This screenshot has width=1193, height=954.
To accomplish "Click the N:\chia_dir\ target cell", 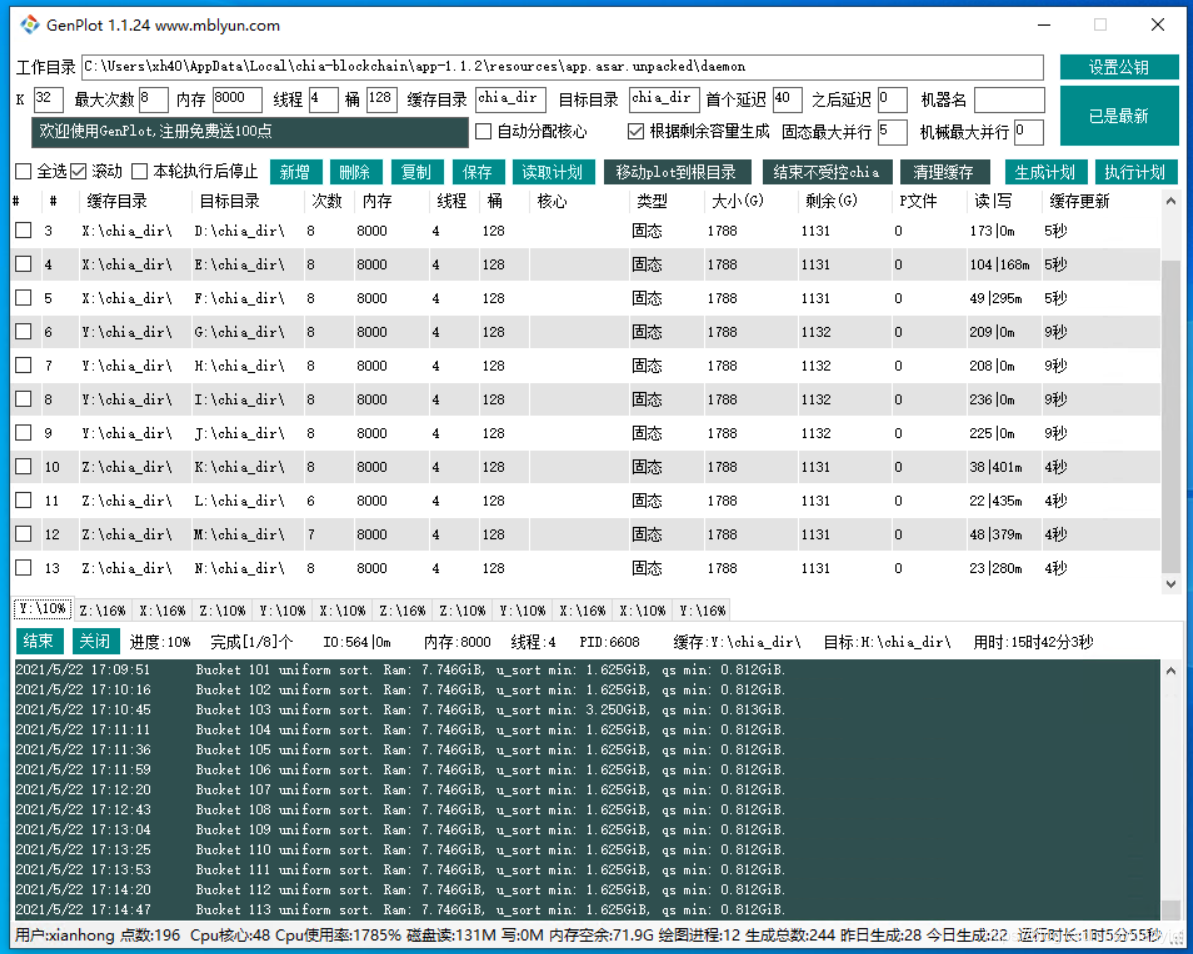I will (x=239, y=568).
